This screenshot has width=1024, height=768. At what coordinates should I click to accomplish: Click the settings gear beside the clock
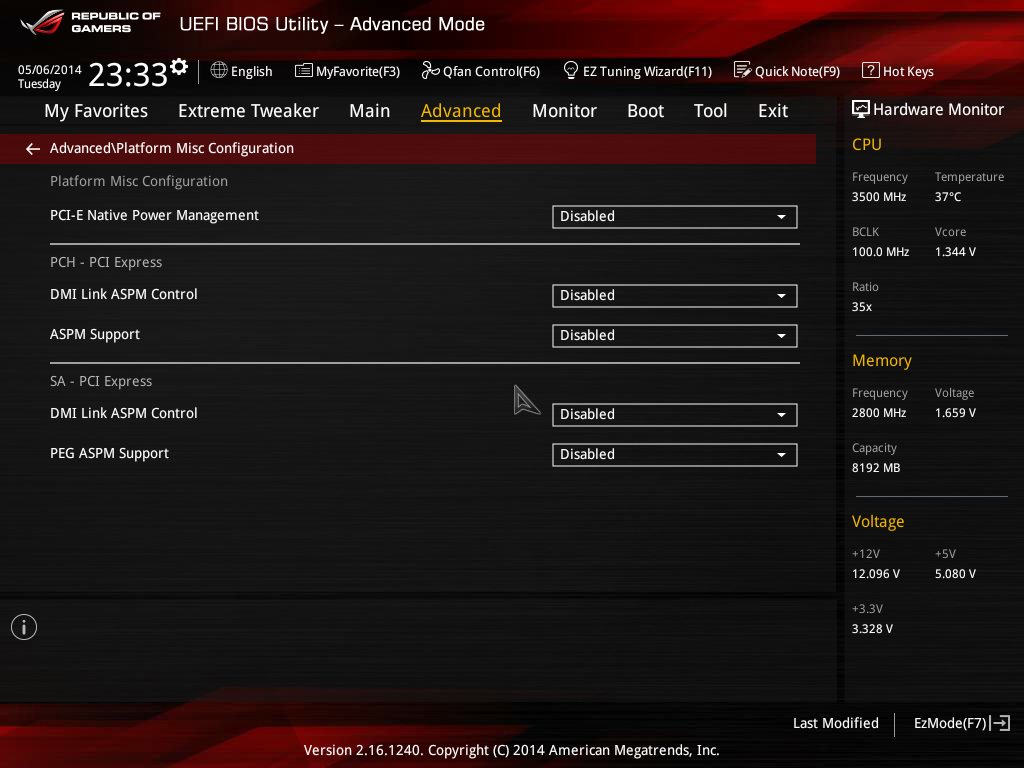coord(179,67)
